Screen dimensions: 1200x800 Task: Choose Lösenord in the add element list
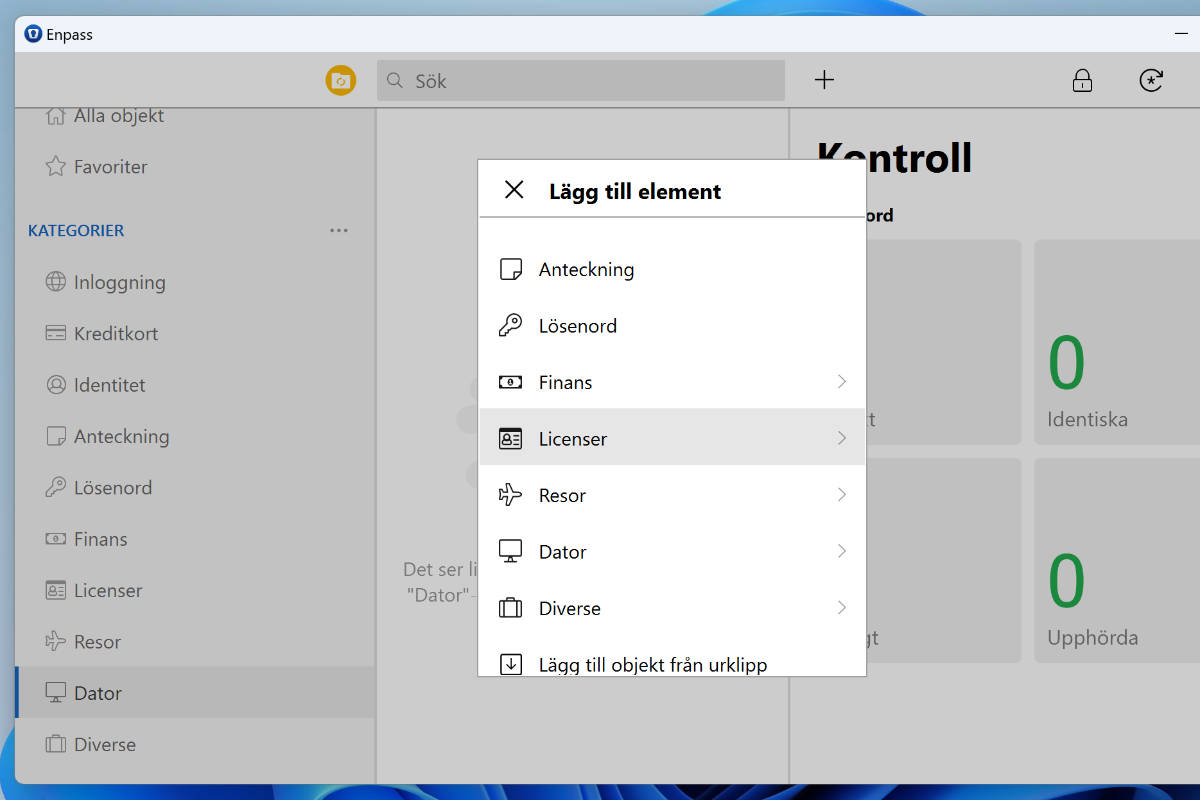point(672,326)
